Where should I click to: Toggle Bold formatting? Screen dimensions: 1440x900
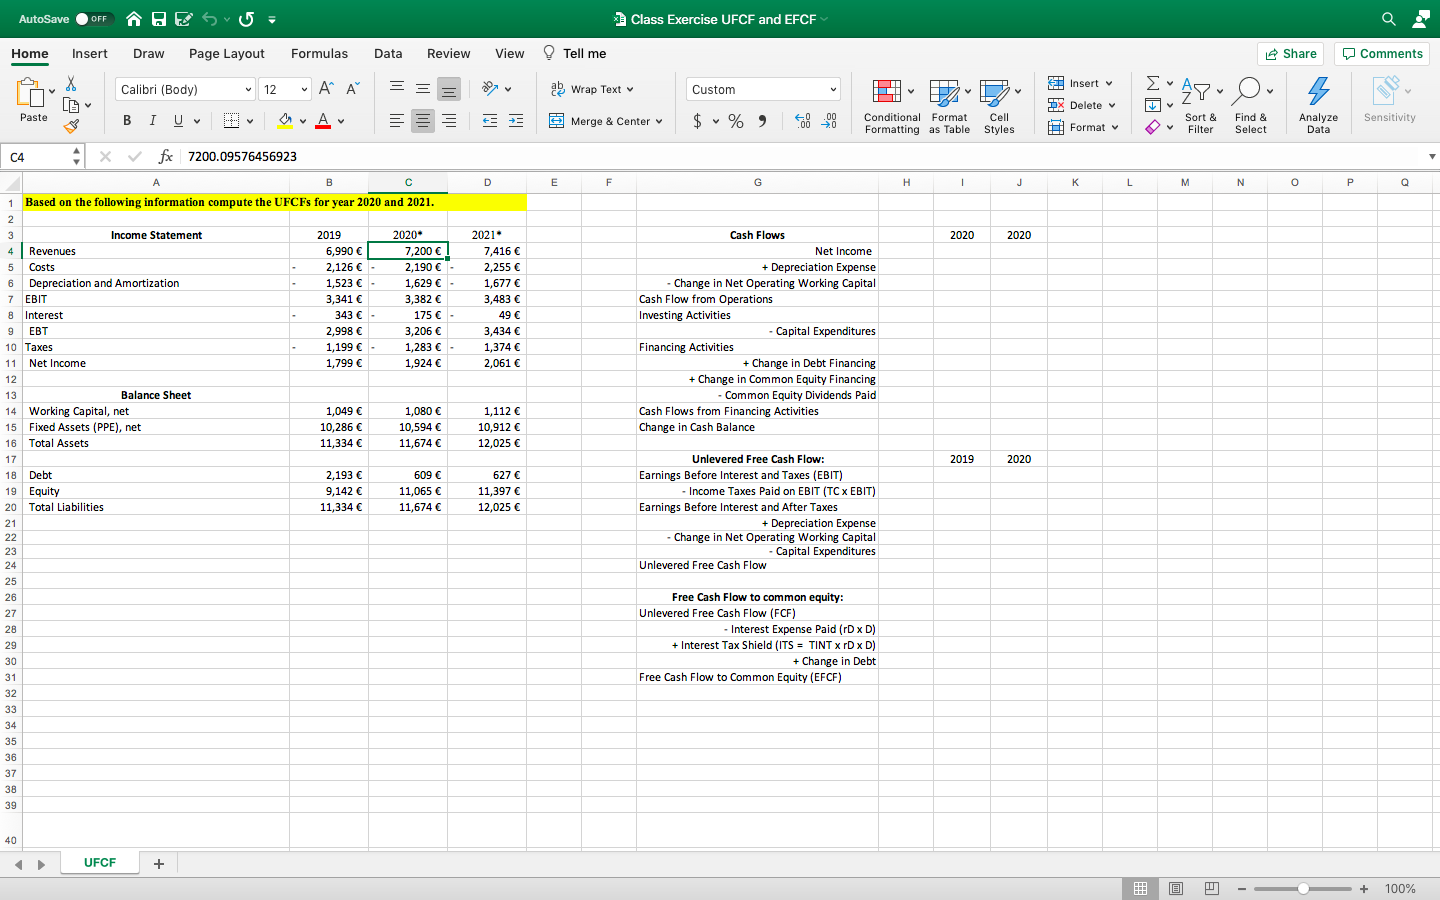(x=127, y=121)
